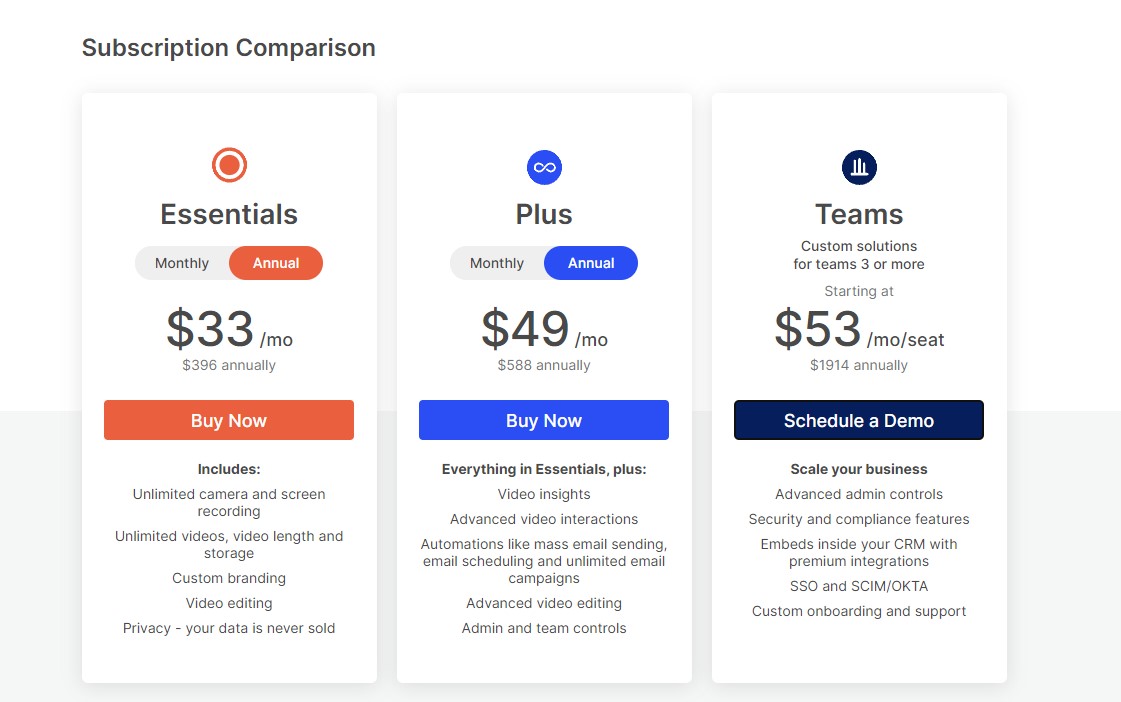The width and height of the screenshot is (1121, 702).
Task: Click the Custom branding feature line
Action: point(229,578)
